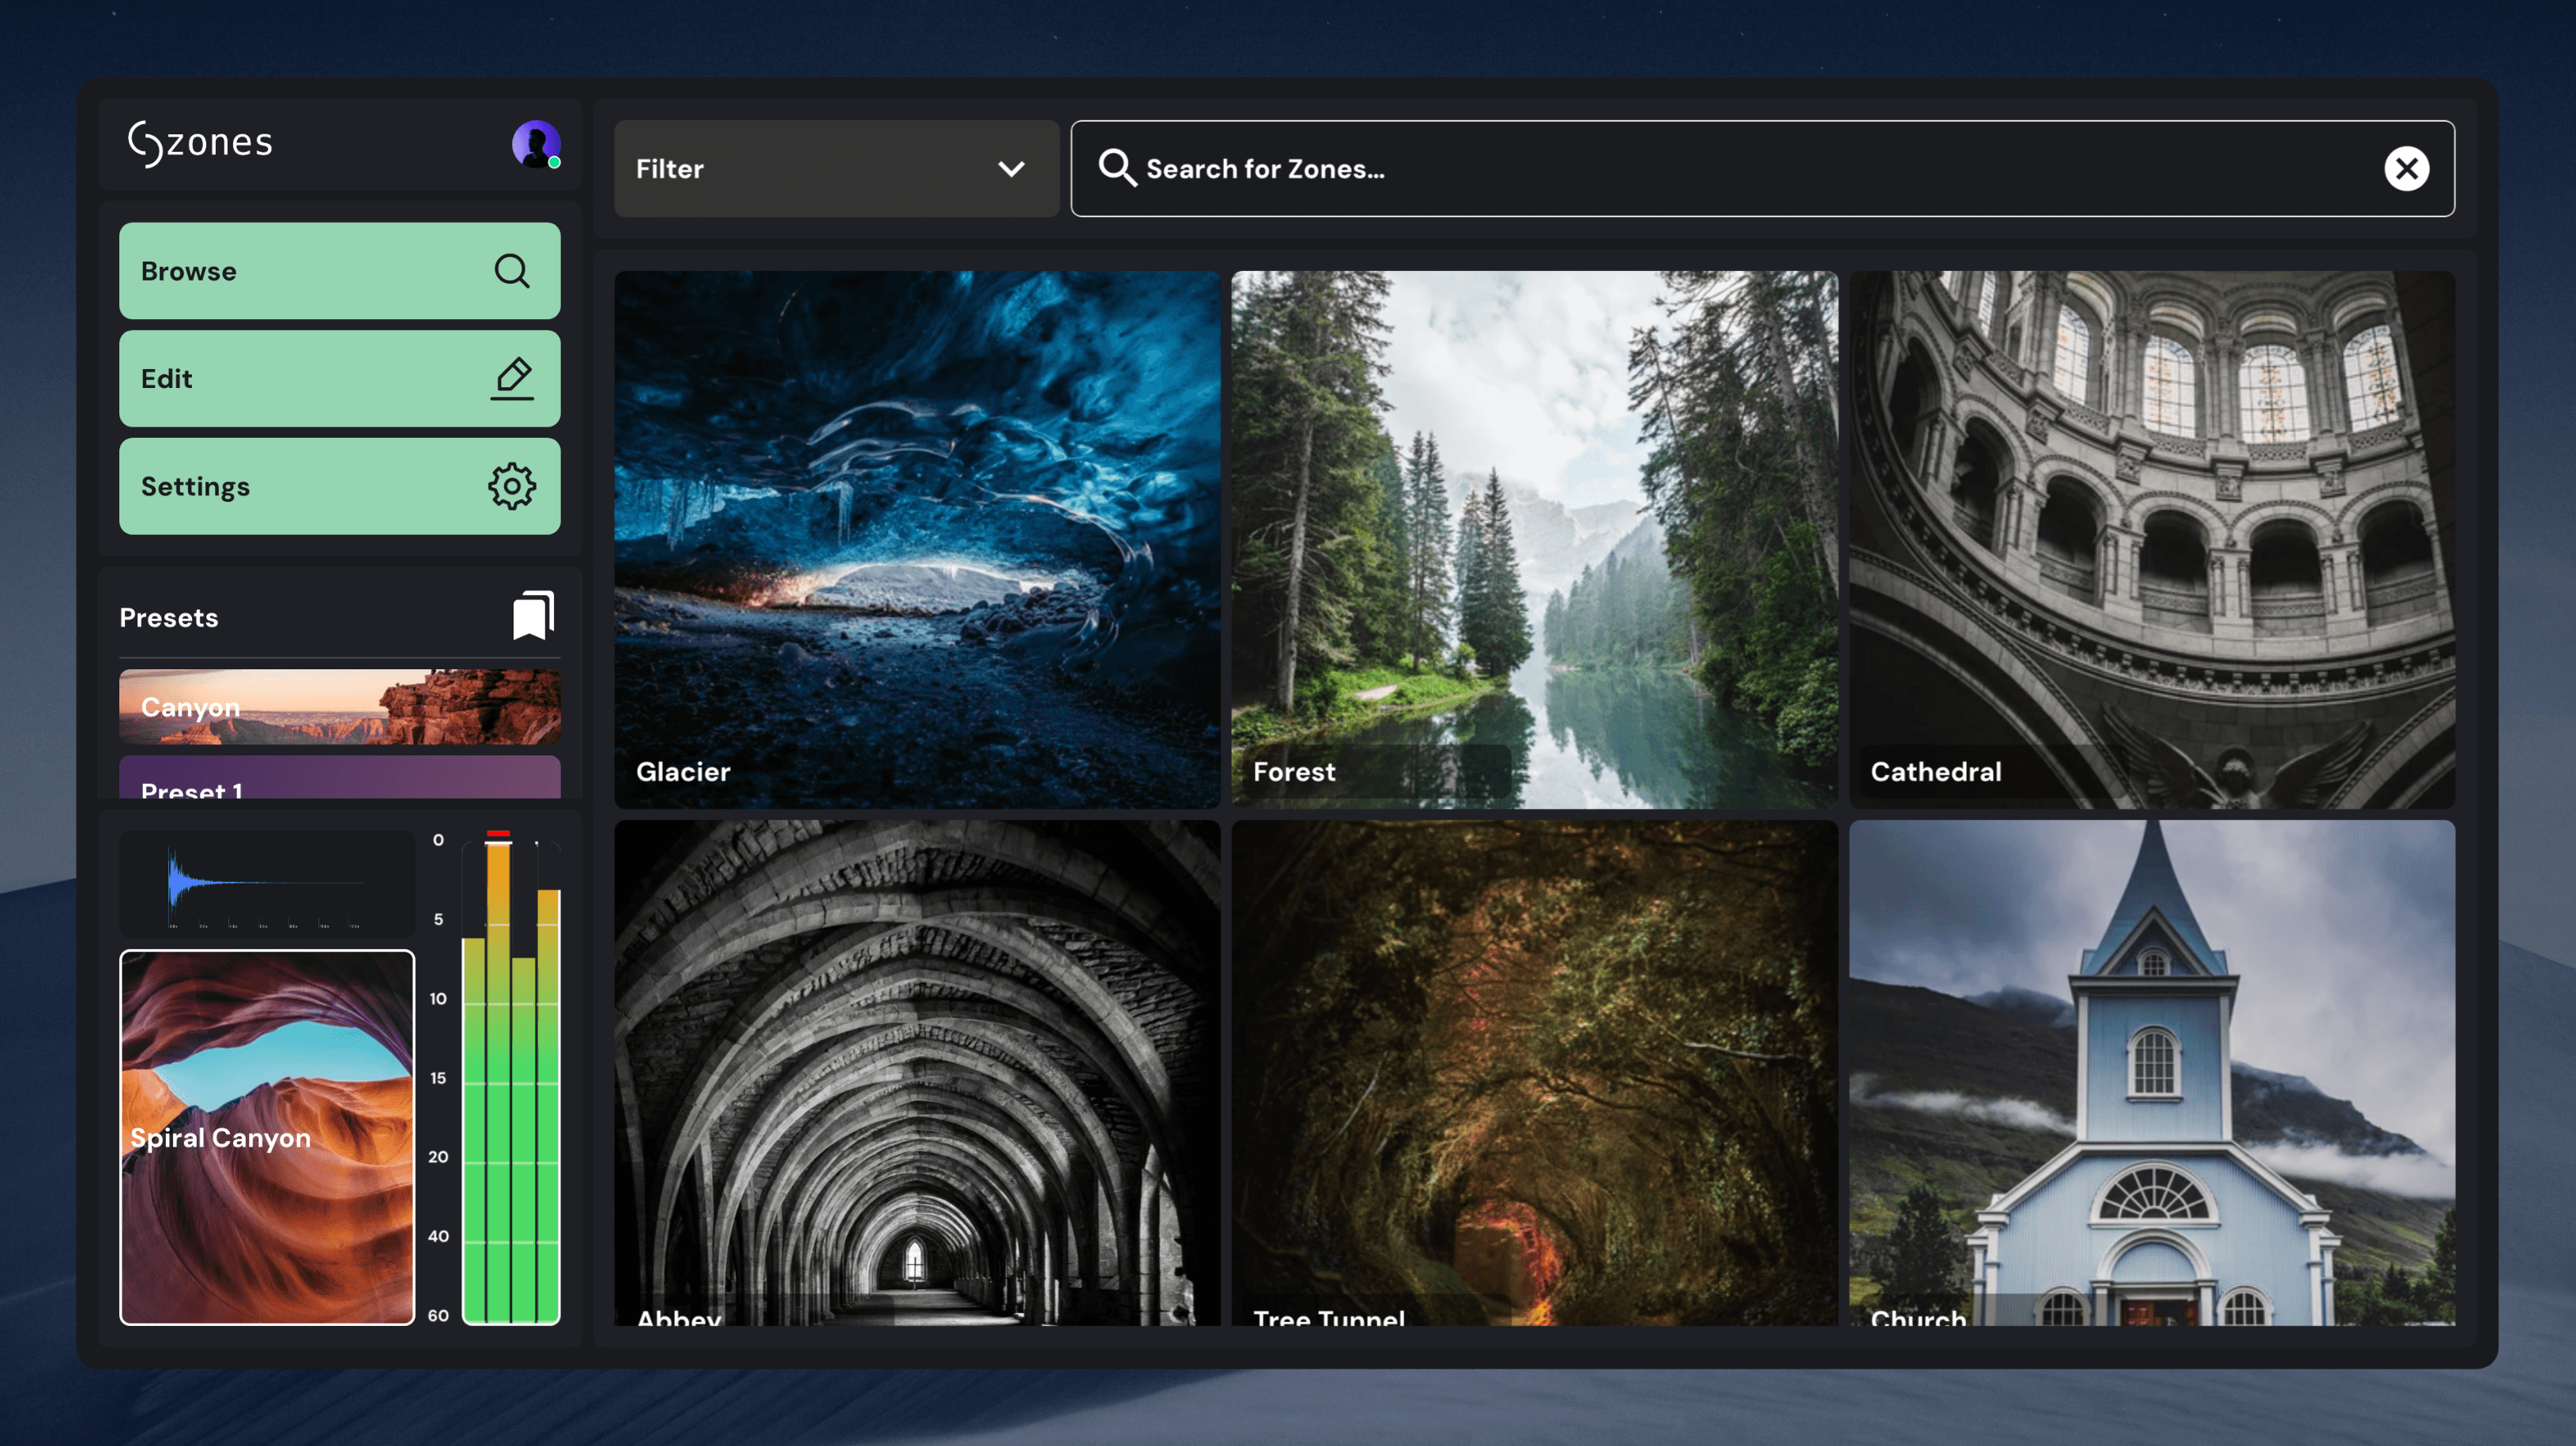Click the search magnifier in search bar
Screen dimensions: 2576x1446
pyautogui.click(x=1116, y=169)
